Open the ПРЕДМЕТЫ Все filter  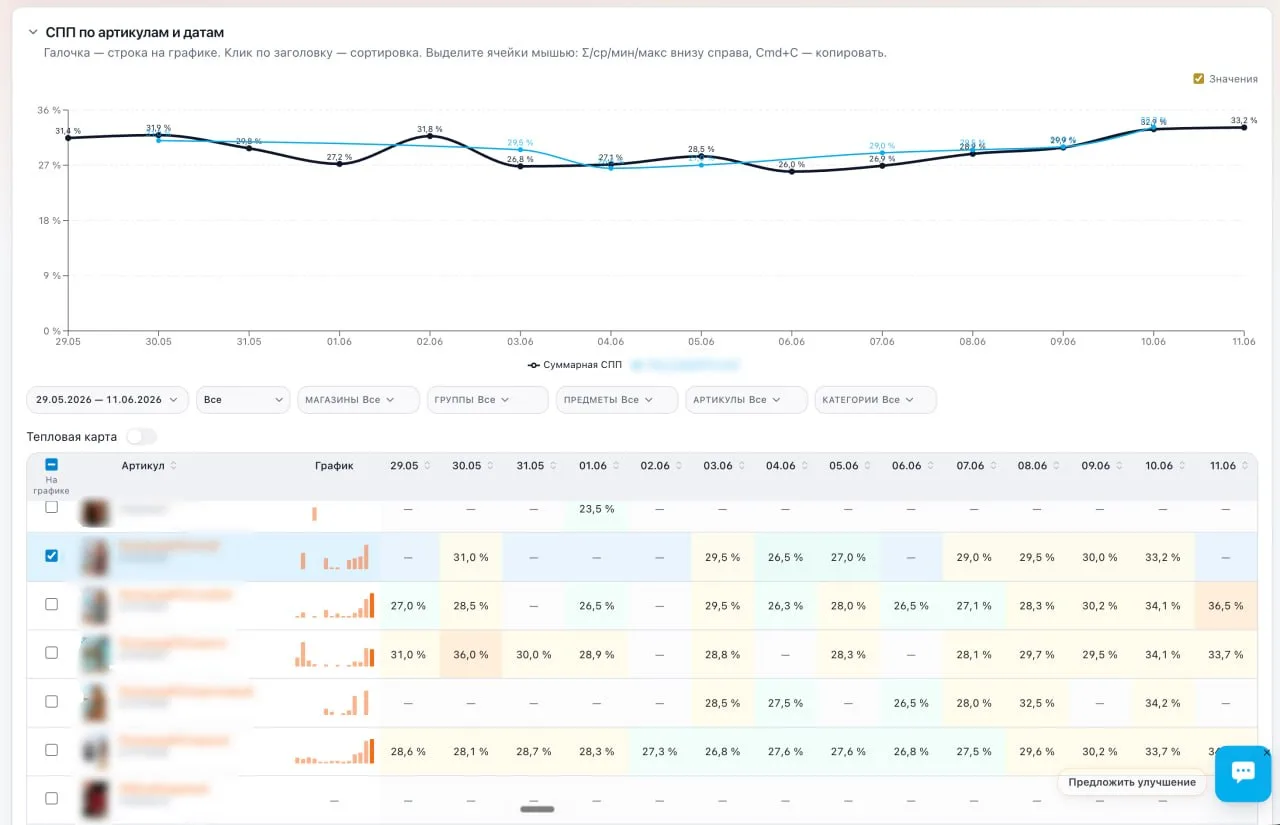point(617,400)
